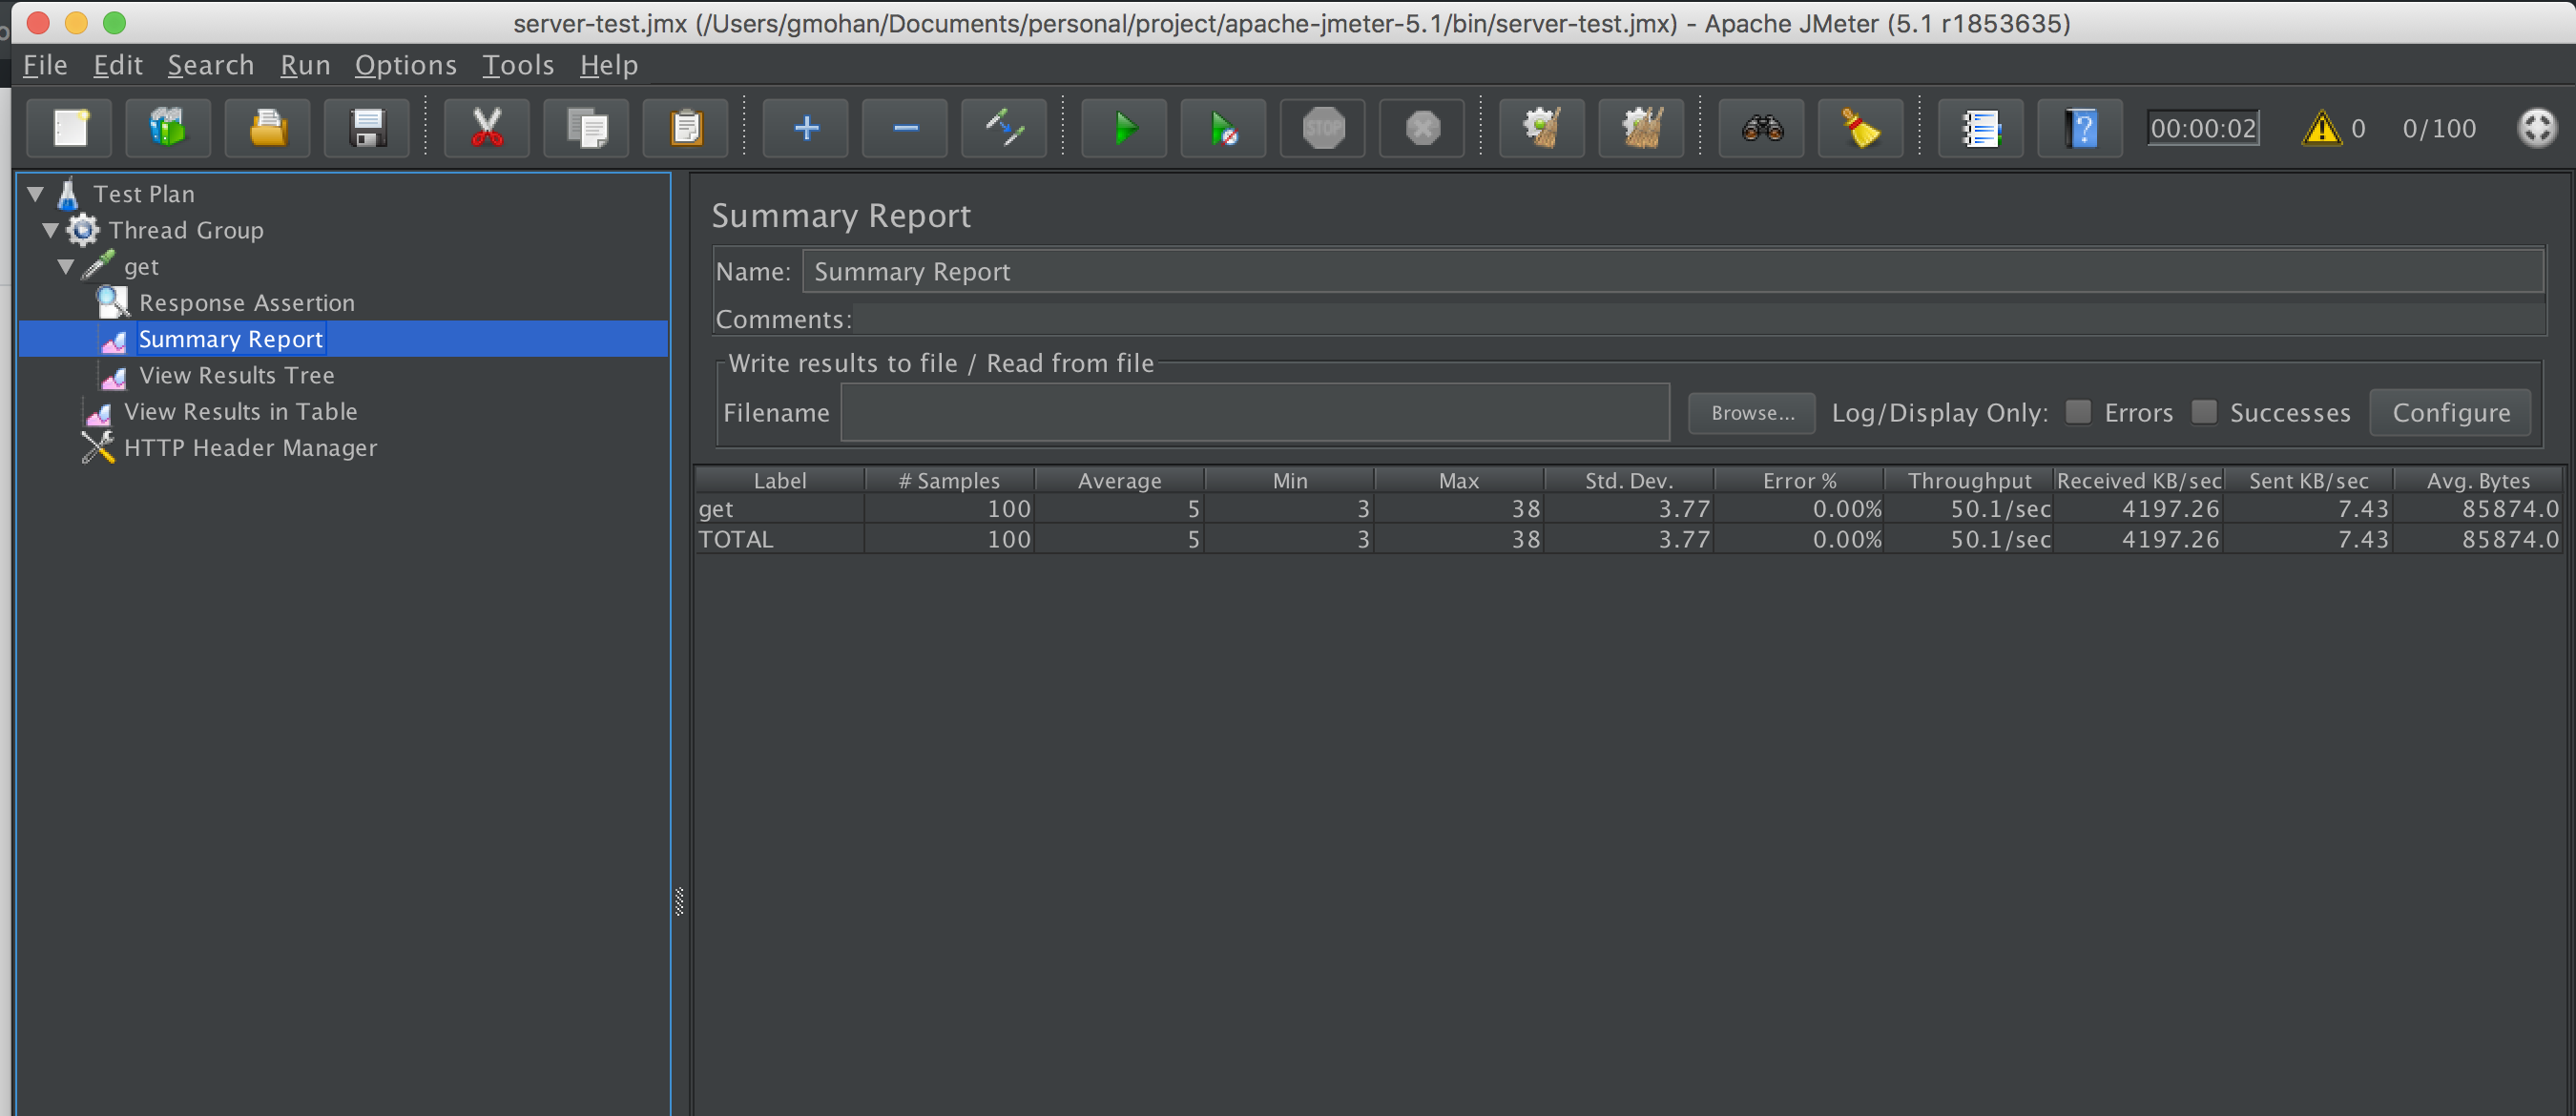Screen dimensions: 2576x1116
Task: Click Start no pauses icon
Action: pyautogui.click(x=1223, y=128)
